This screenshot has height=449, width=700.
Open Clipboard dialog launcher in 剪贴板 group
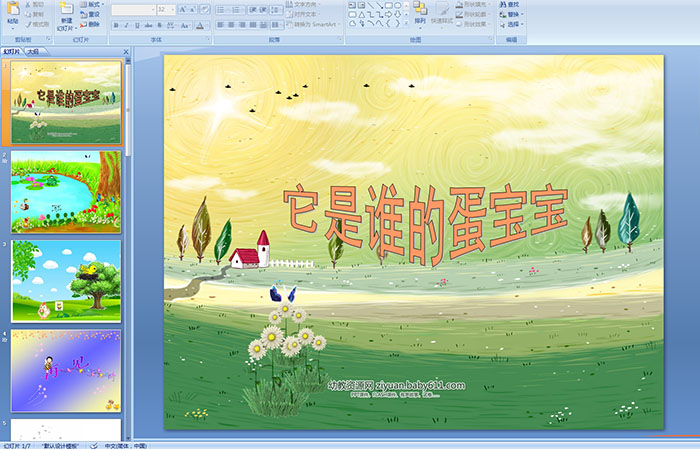tap(49, 39)
